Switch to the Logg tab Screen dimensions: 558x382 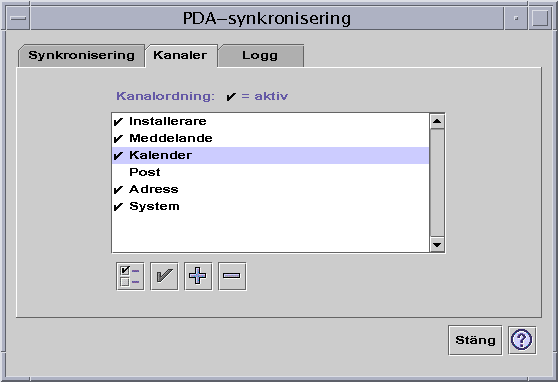[x=260, y=56]
